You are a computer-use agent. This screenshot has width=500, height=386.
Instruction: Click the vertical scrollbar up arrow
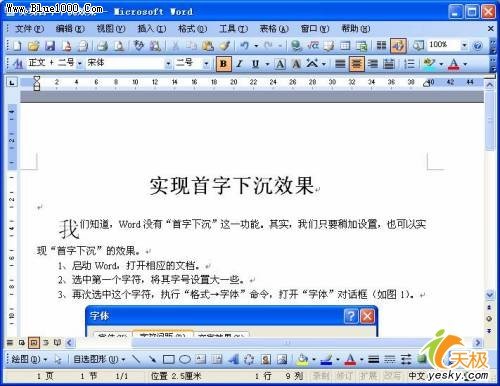pyautogui.click(x=489, y=85)
